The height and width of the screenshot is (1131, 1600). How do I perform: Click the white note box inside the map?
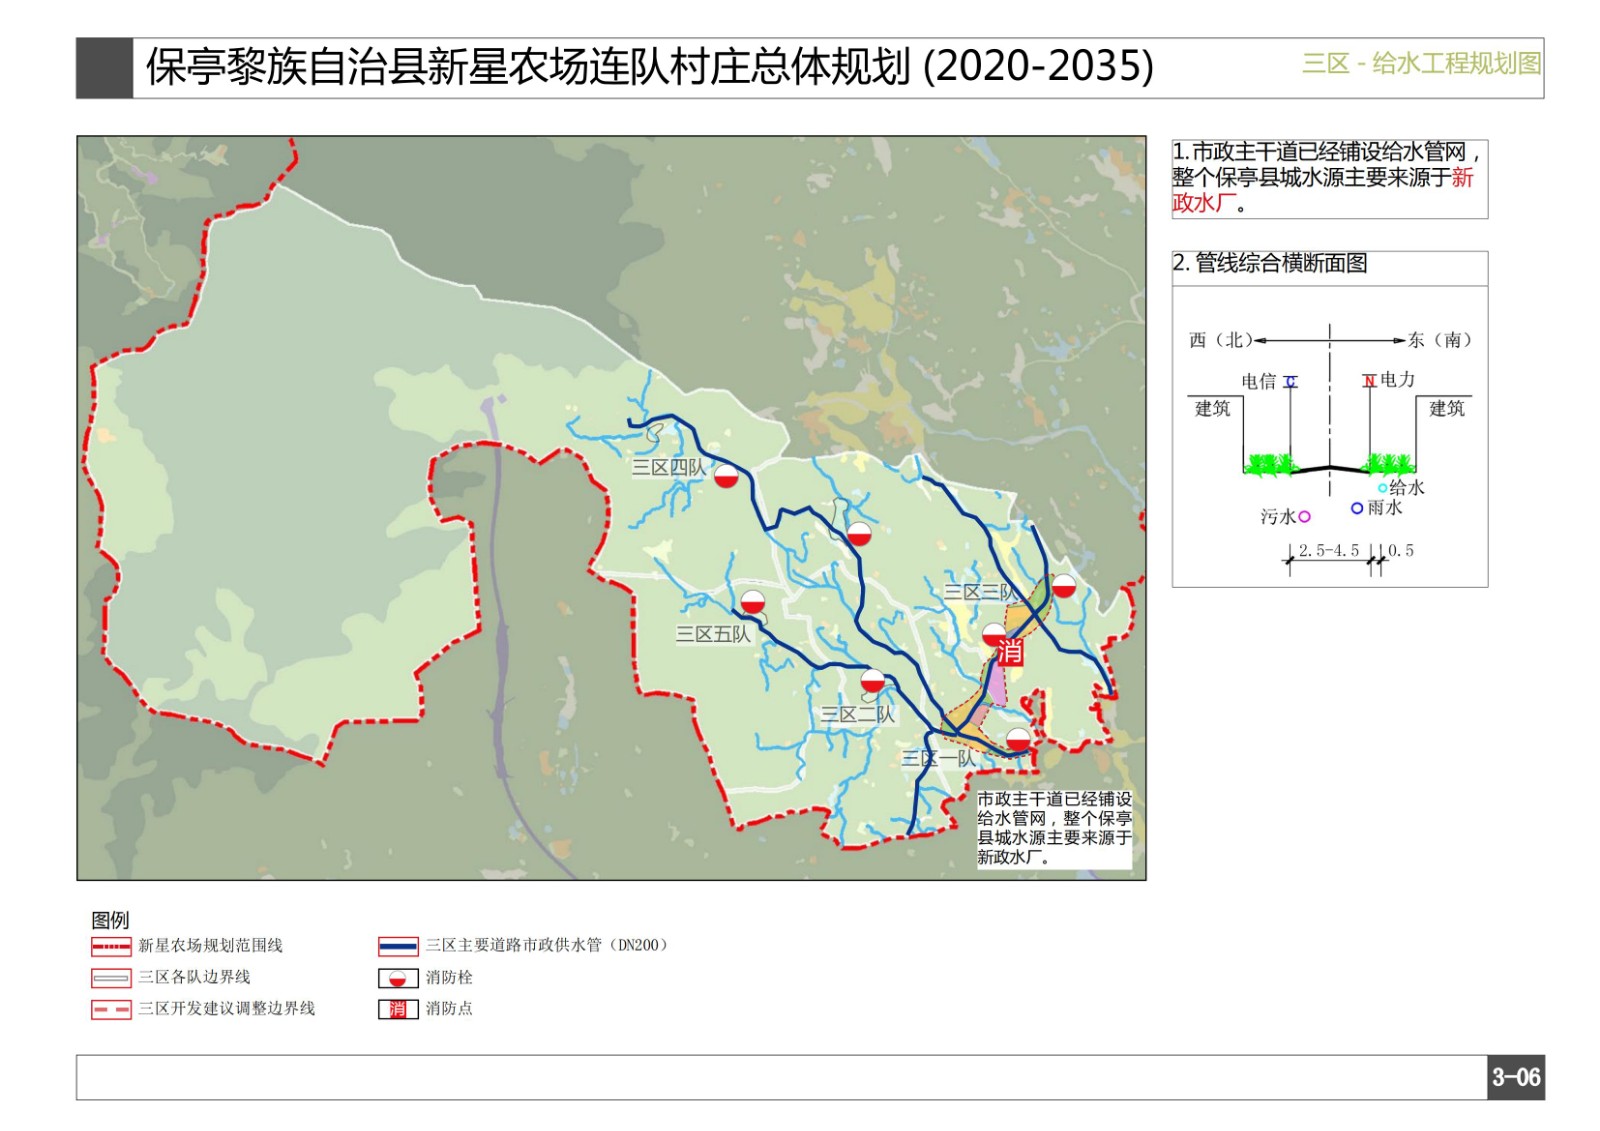[1054, 828]
